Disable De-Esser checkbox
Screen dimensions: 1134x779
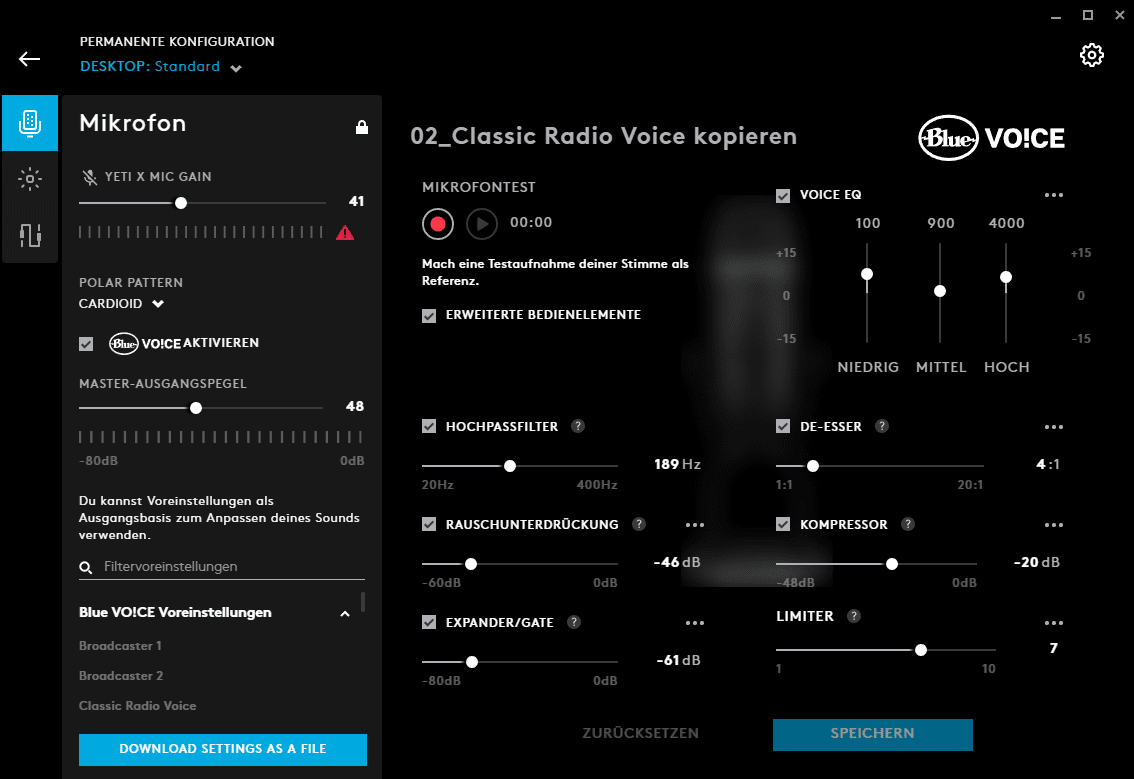tap(783, 426)
